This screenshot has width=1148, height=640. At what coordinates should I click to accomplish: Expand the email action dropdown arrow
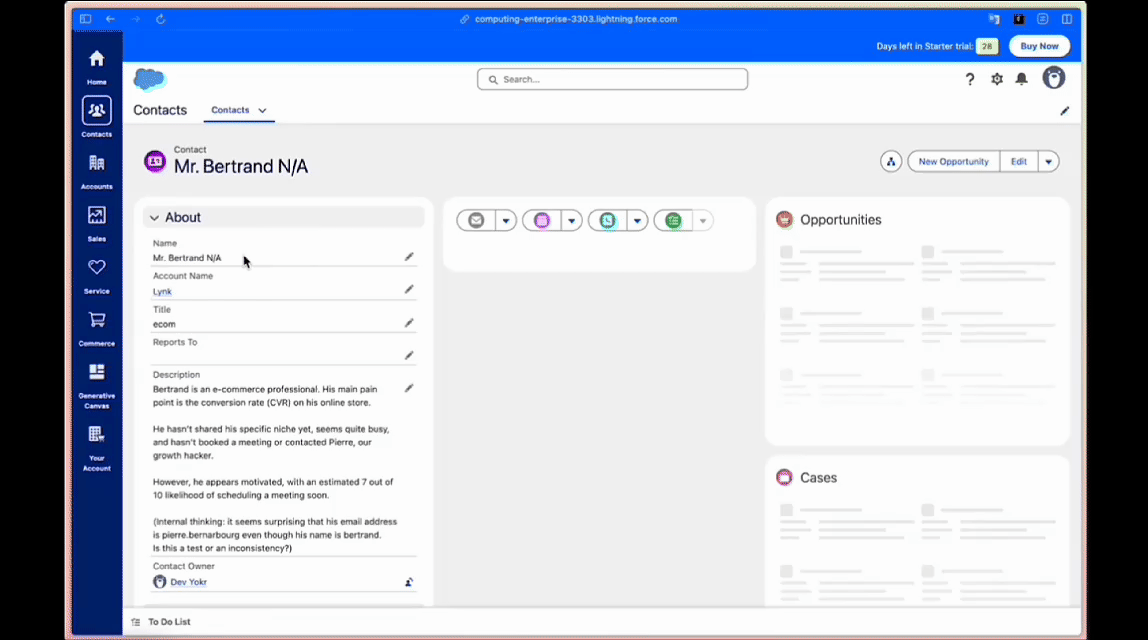[505, 220]
